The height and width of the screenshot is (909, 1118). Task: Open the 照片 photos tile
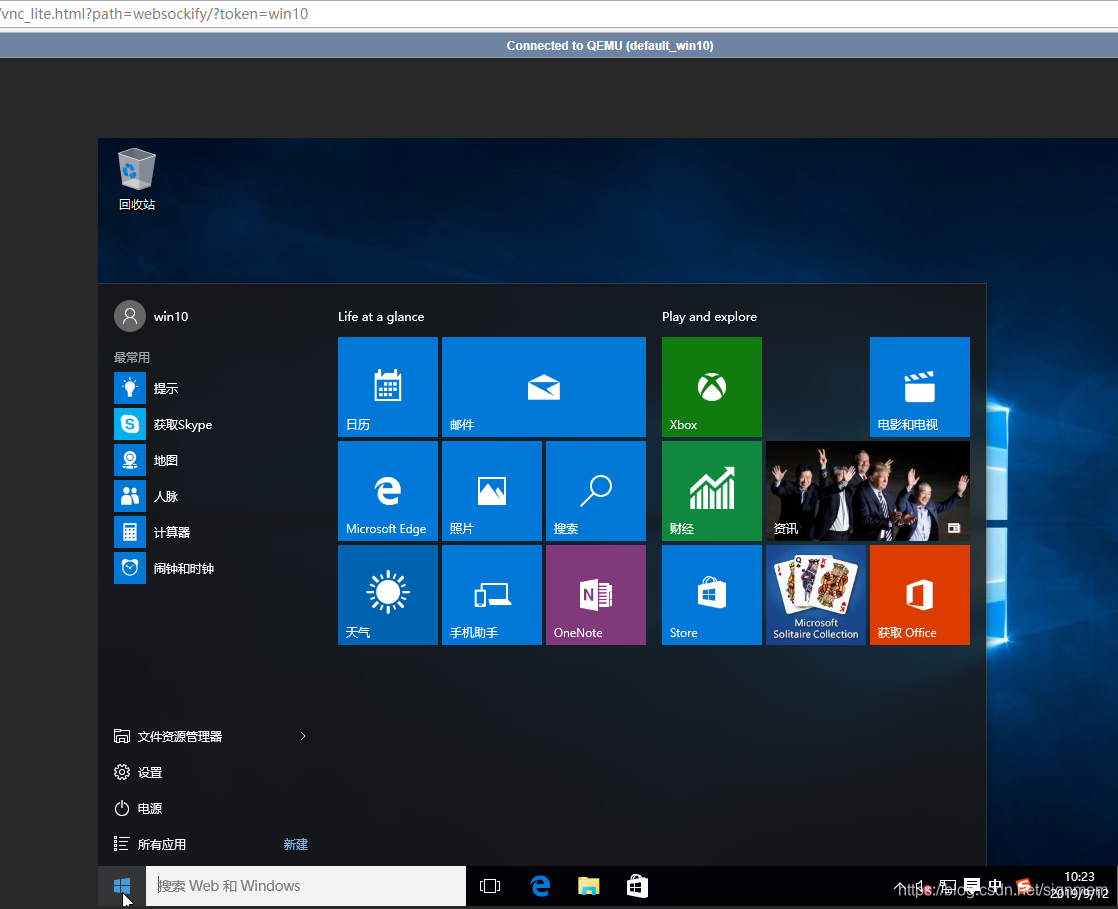pyautogui.click(x=492, y=491)
